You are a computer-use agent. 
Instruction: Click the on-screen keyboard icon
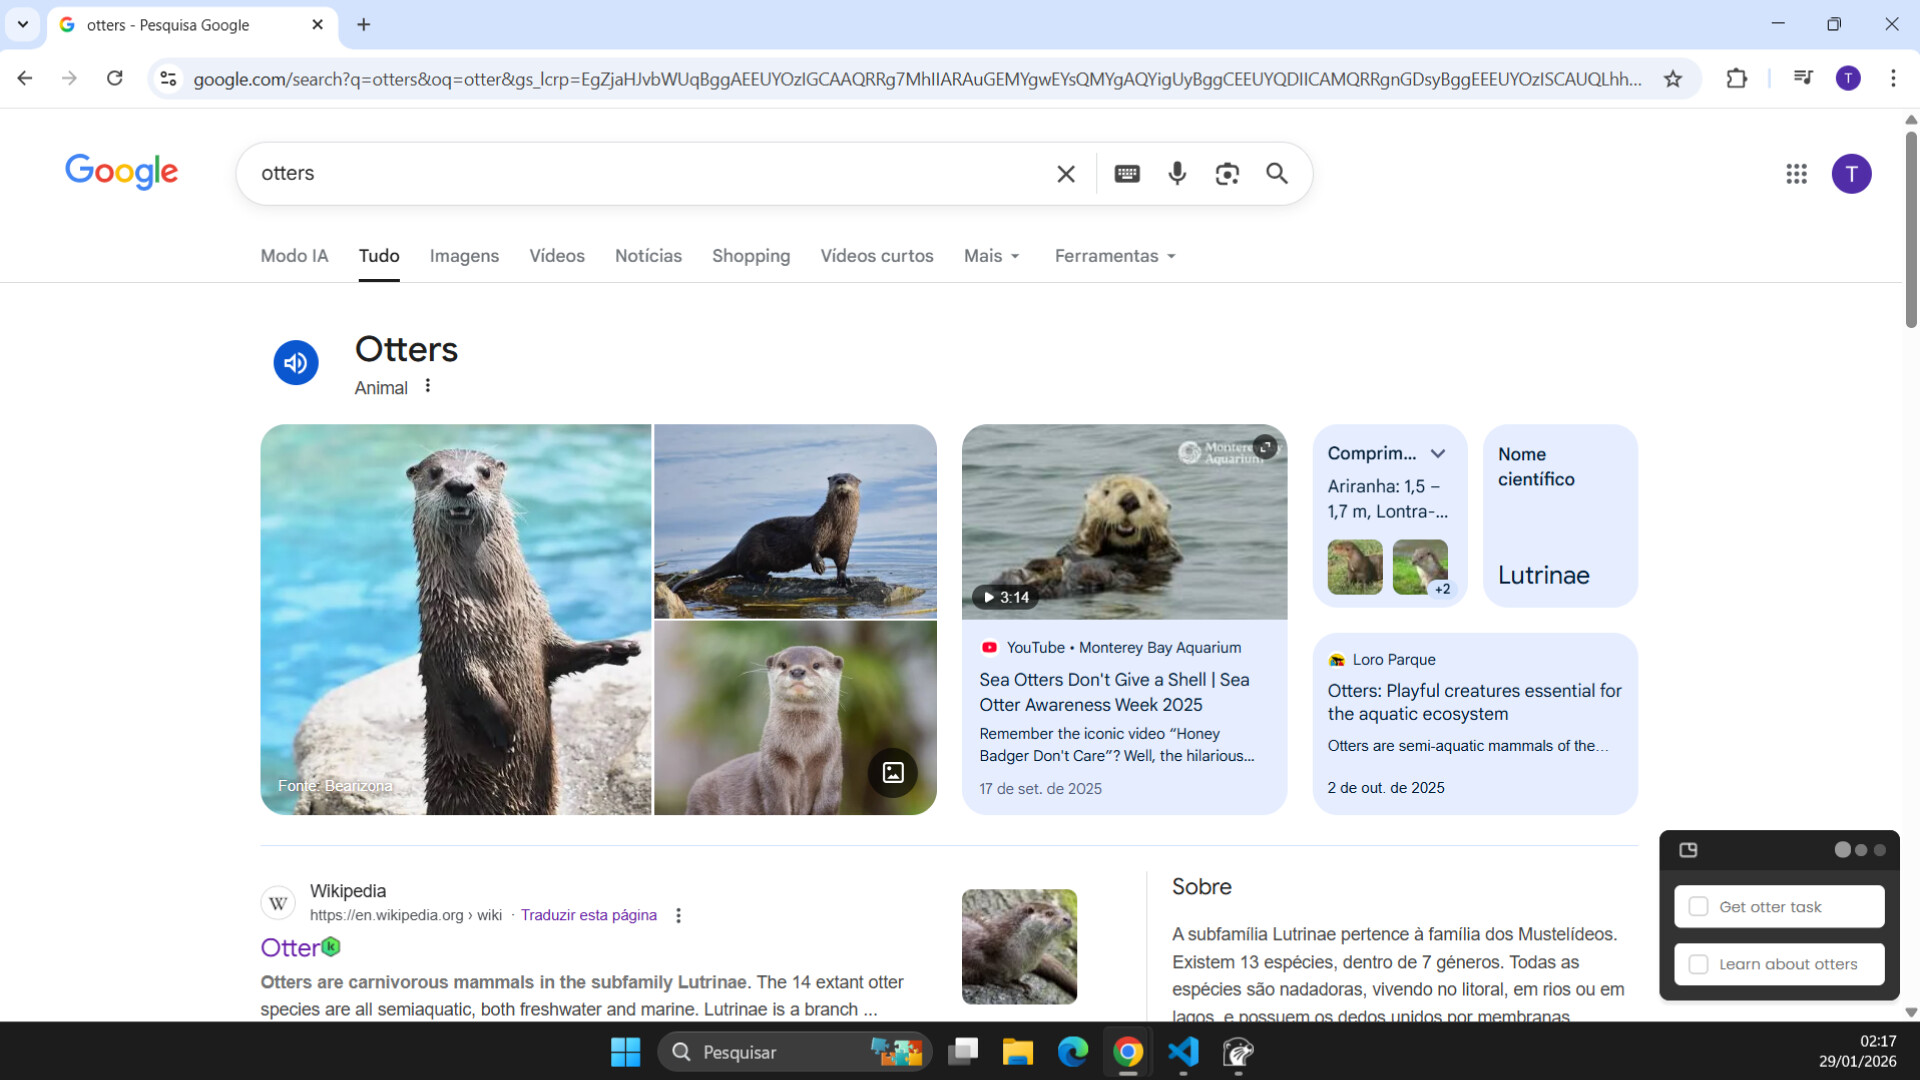pos(1127,173)
